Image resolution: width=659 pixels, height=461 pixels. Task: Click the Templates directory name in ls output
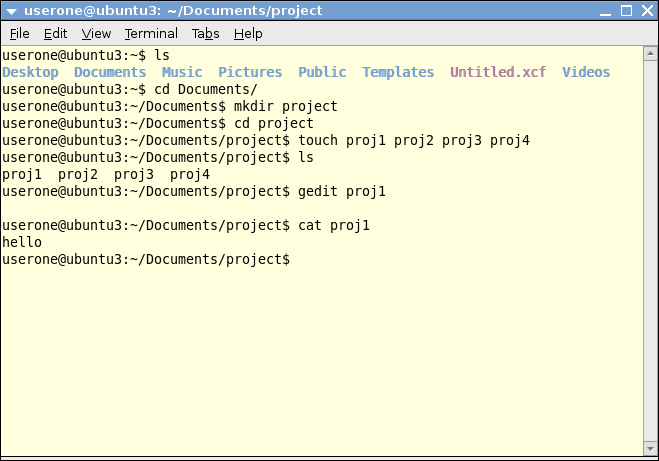[398, 72]
